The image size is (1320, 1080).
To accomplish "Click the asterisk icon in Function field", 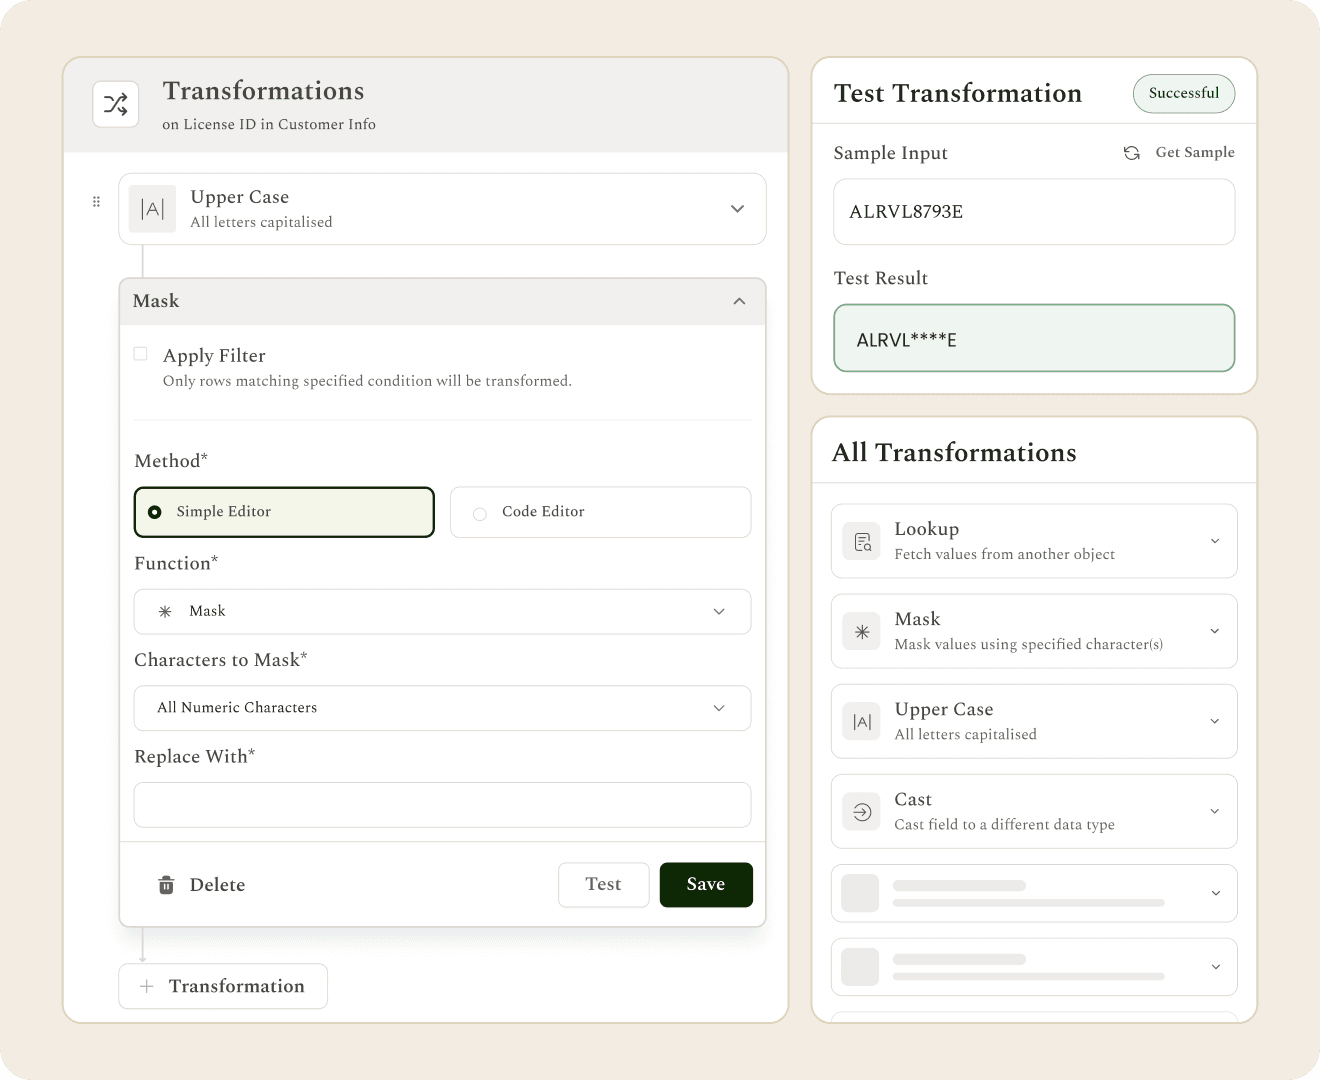I will (165, 611).
